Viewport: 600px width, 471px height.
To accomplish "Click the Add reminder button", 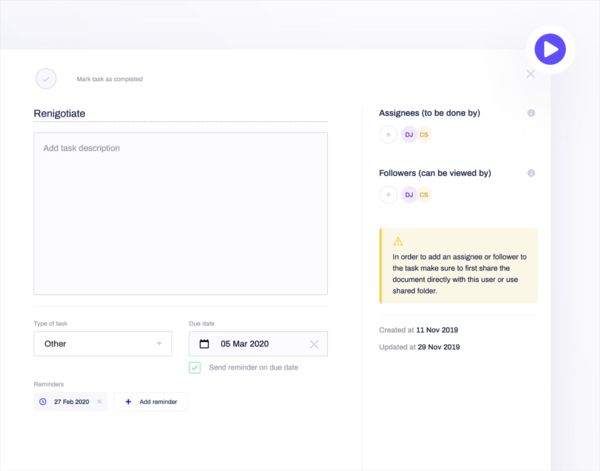I will click(x=151, y=402).
